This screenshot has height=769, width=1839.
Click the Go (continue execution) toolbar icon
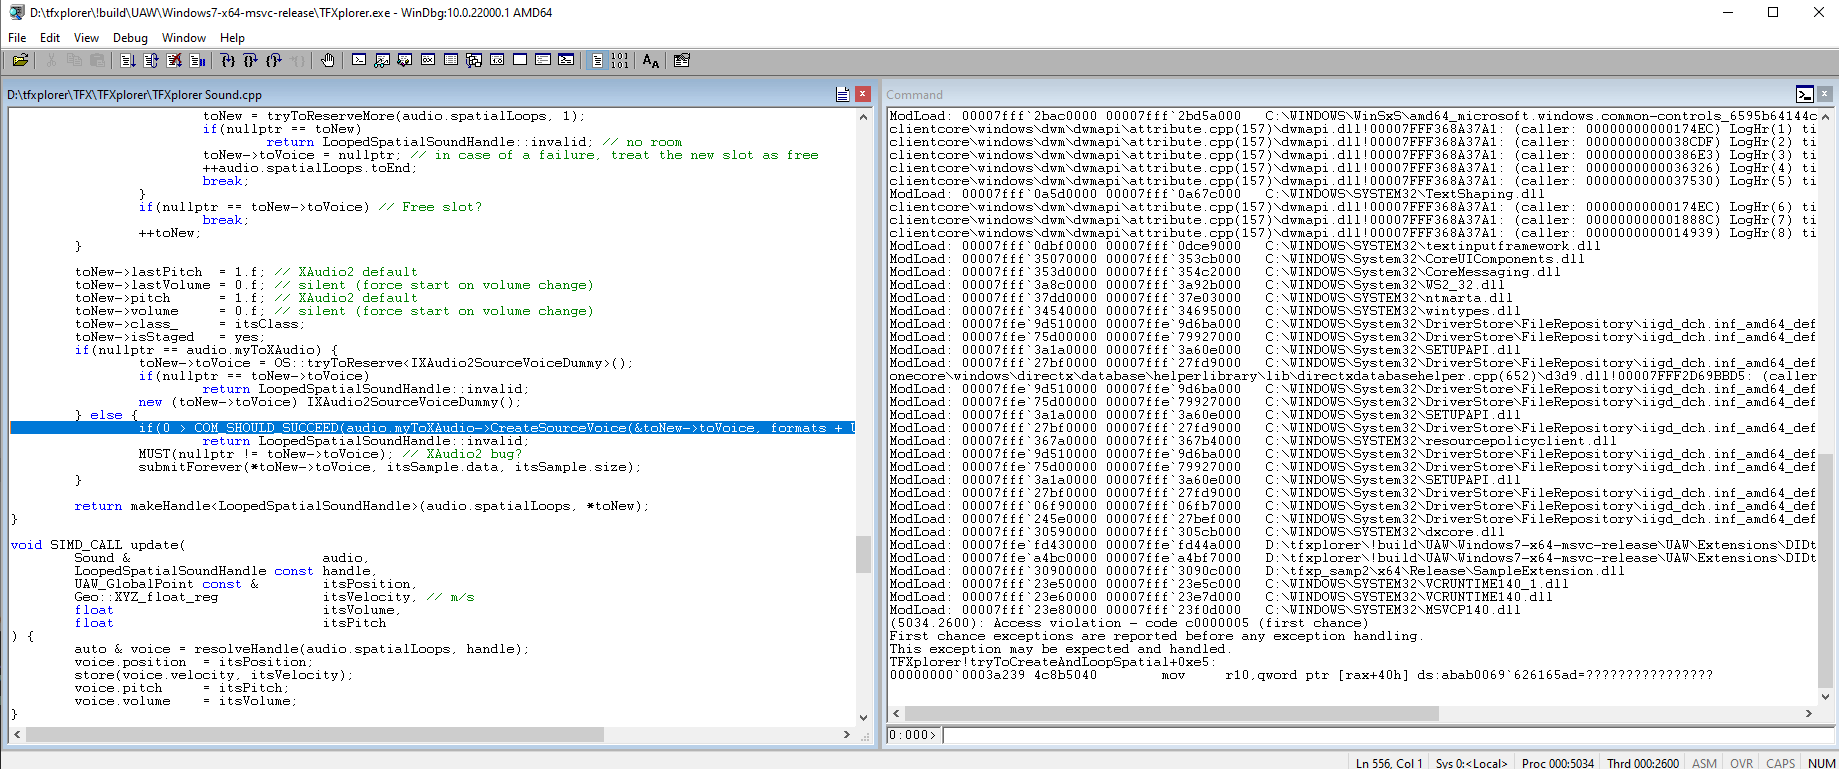pyautogui.click(x=128, y=61)
